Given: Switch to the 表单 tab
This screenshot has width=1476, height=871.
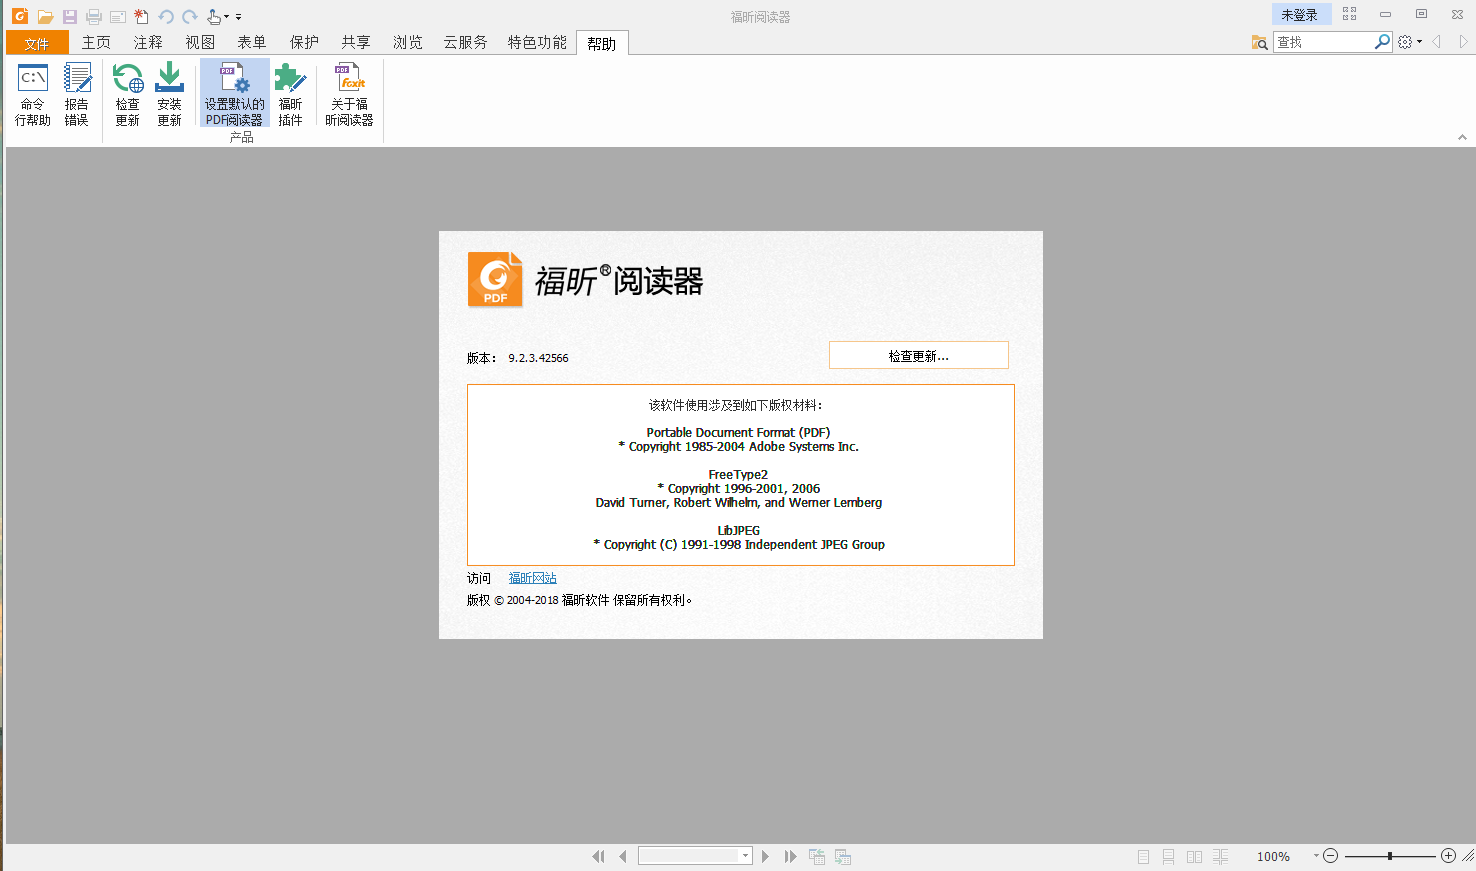Looking at the screenshot, I should [x=252, y=42].
